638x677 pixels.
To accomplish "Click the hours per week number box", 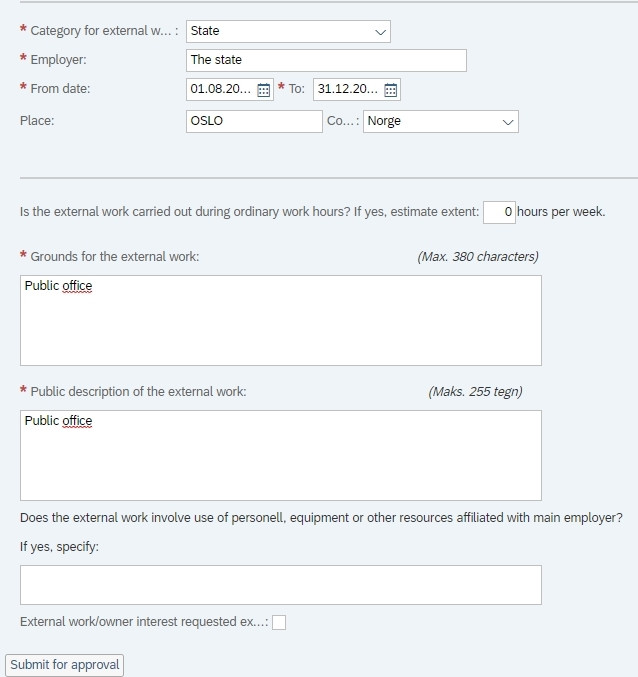I will point(499,212).
